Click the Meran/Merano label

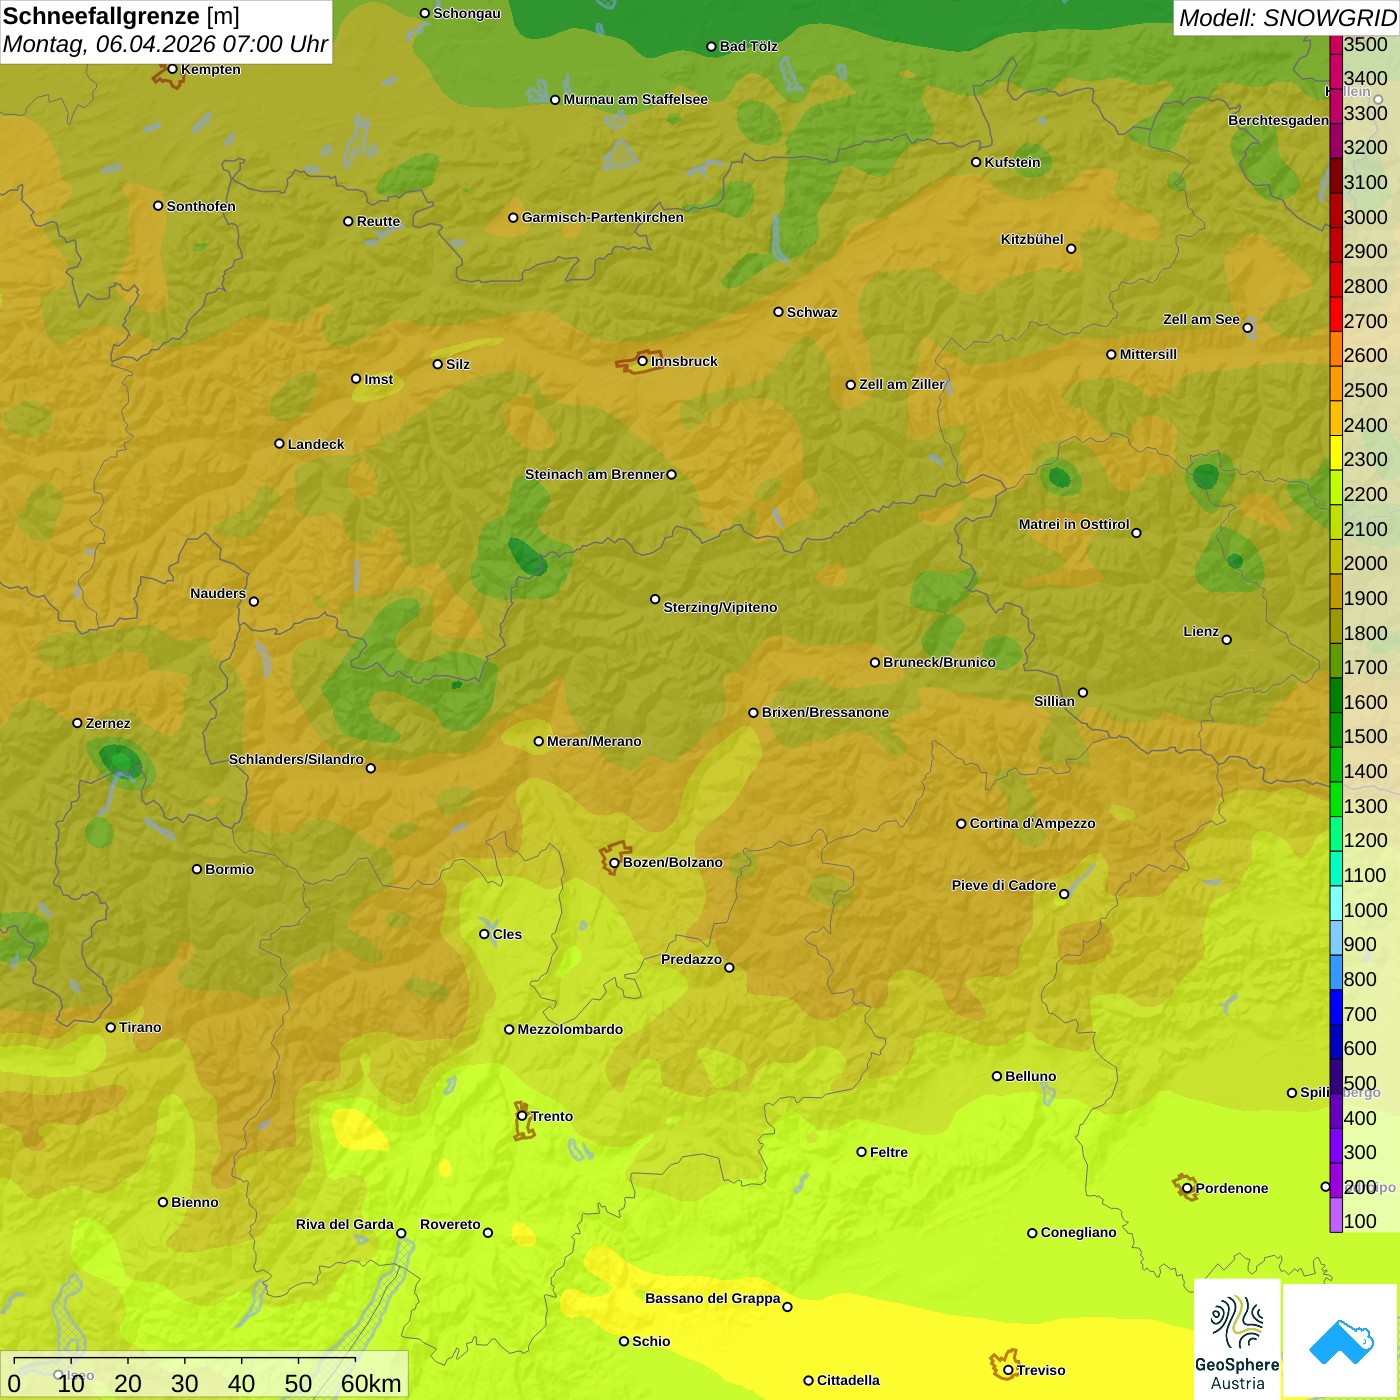click(594, 741)
